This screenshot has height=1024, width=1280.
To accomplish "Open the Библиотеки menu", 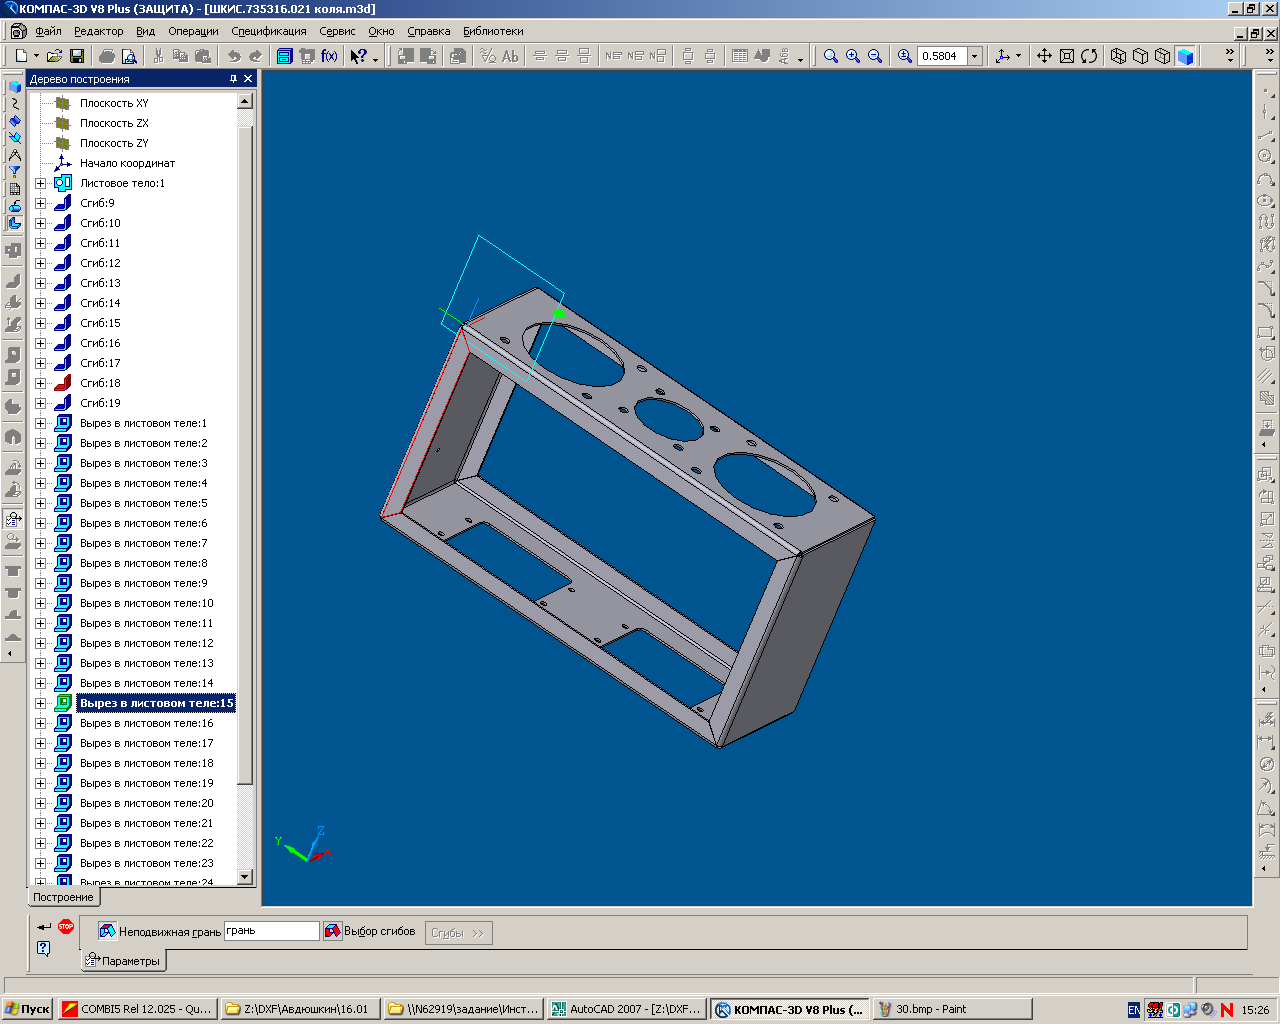I will pos(493,31).
